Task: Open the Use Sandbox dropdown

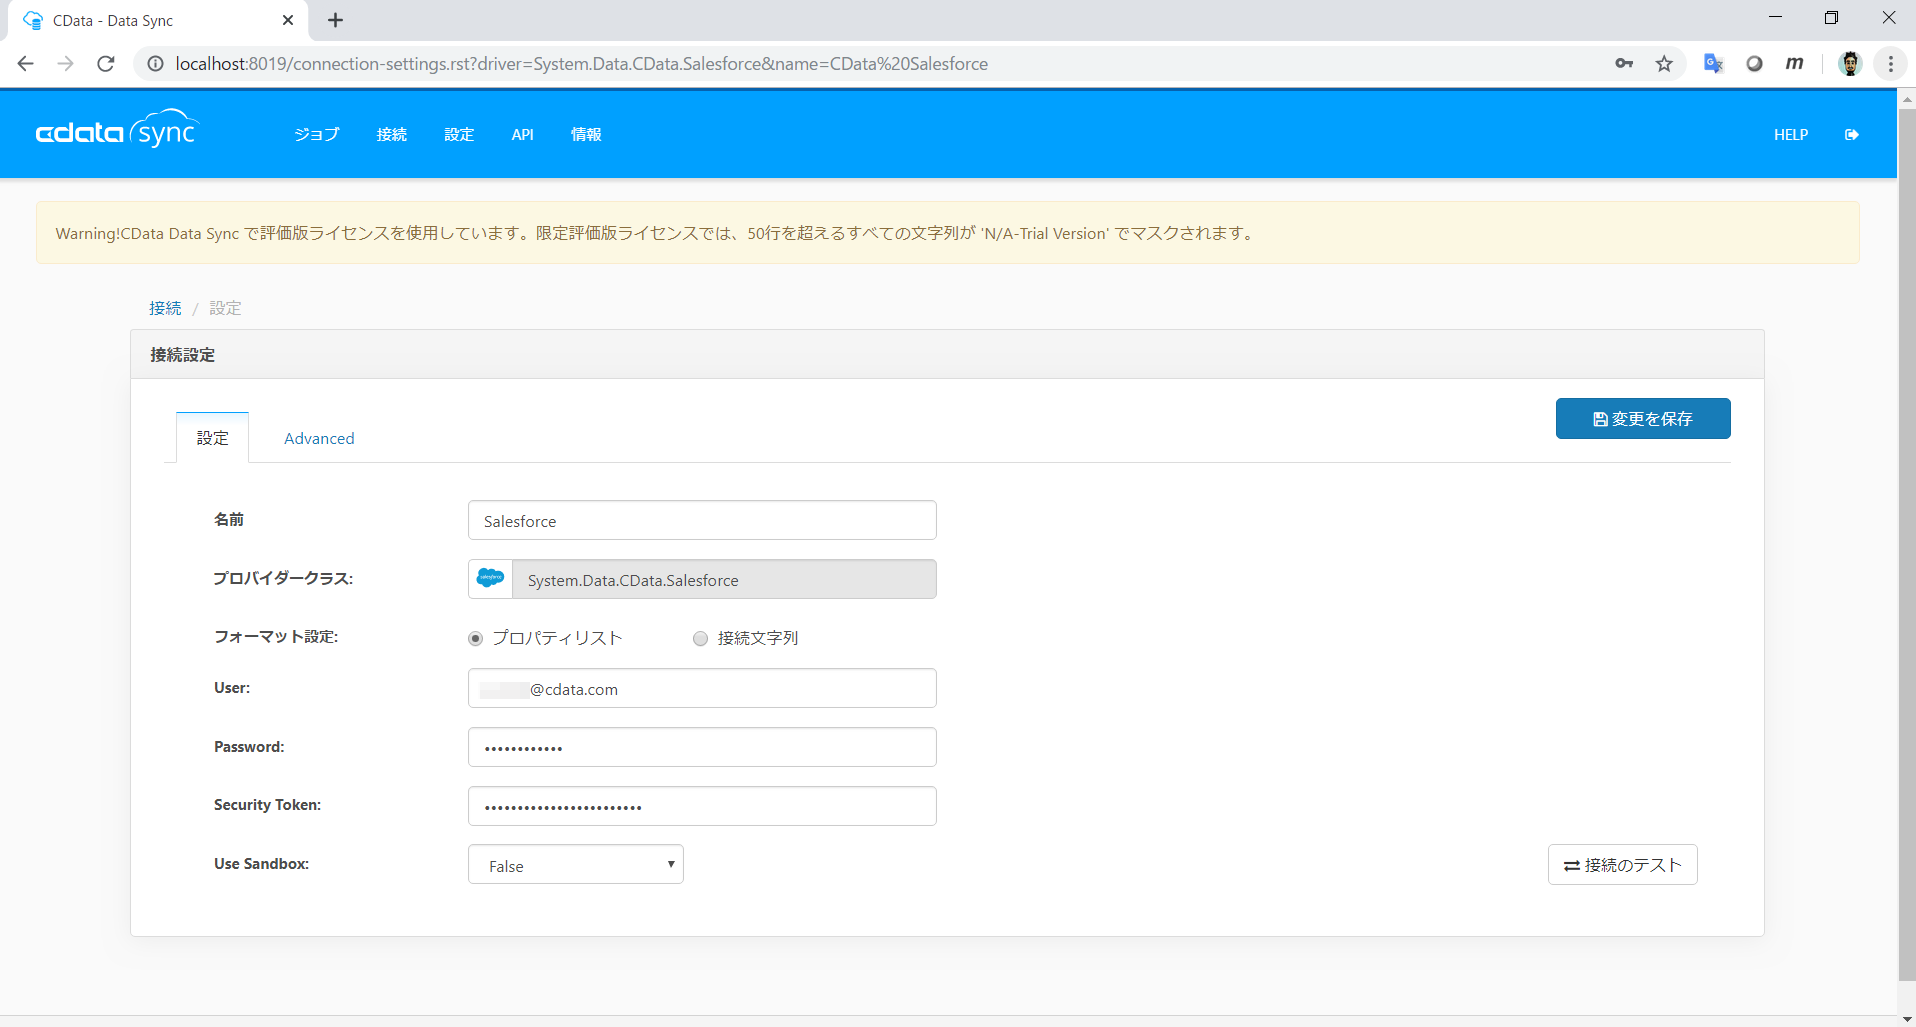Action: coord(575,864)
